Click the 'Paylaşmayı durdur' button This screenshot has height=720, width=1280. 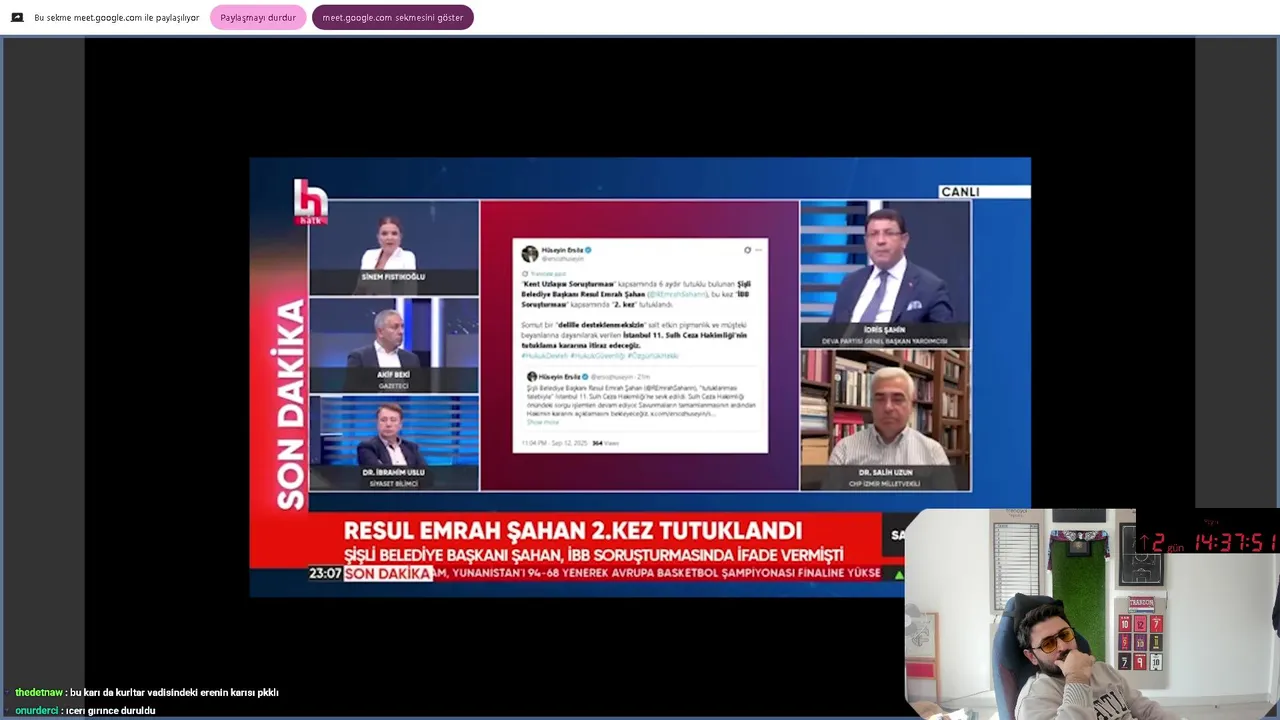click(258, 17)
